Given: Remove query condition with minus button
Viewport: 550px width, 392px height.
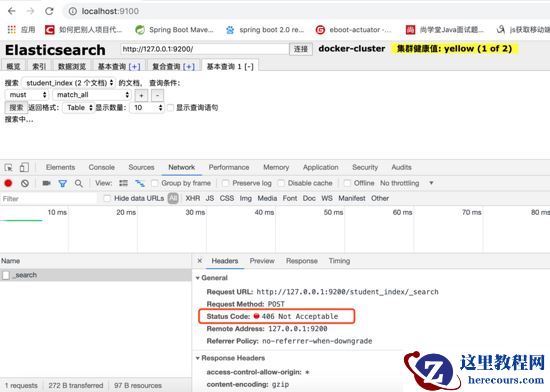Looking at the screenshot, I should 157,95.
